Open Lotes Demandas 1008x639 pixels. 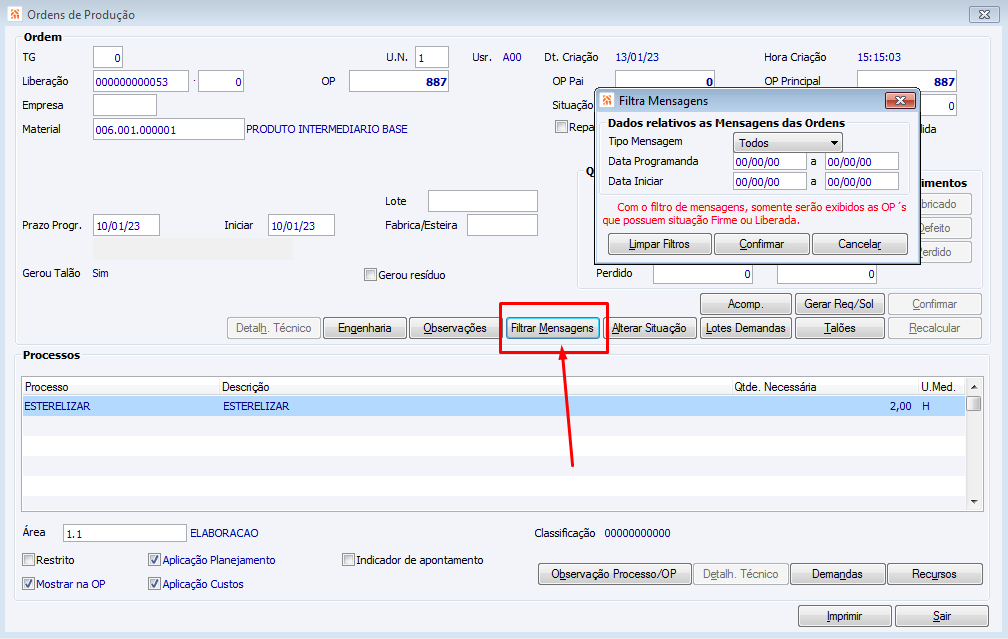click(x=746, y=328)
